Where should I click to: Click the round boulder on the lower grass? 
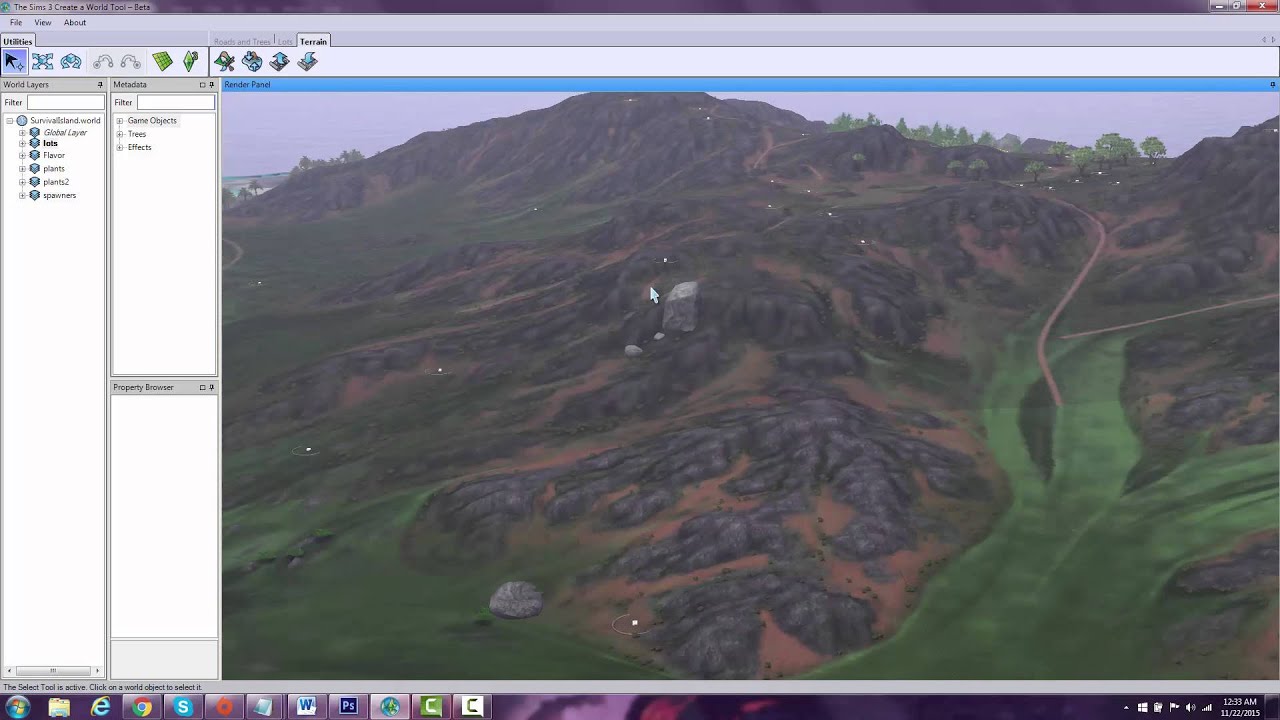pos(516,599)
